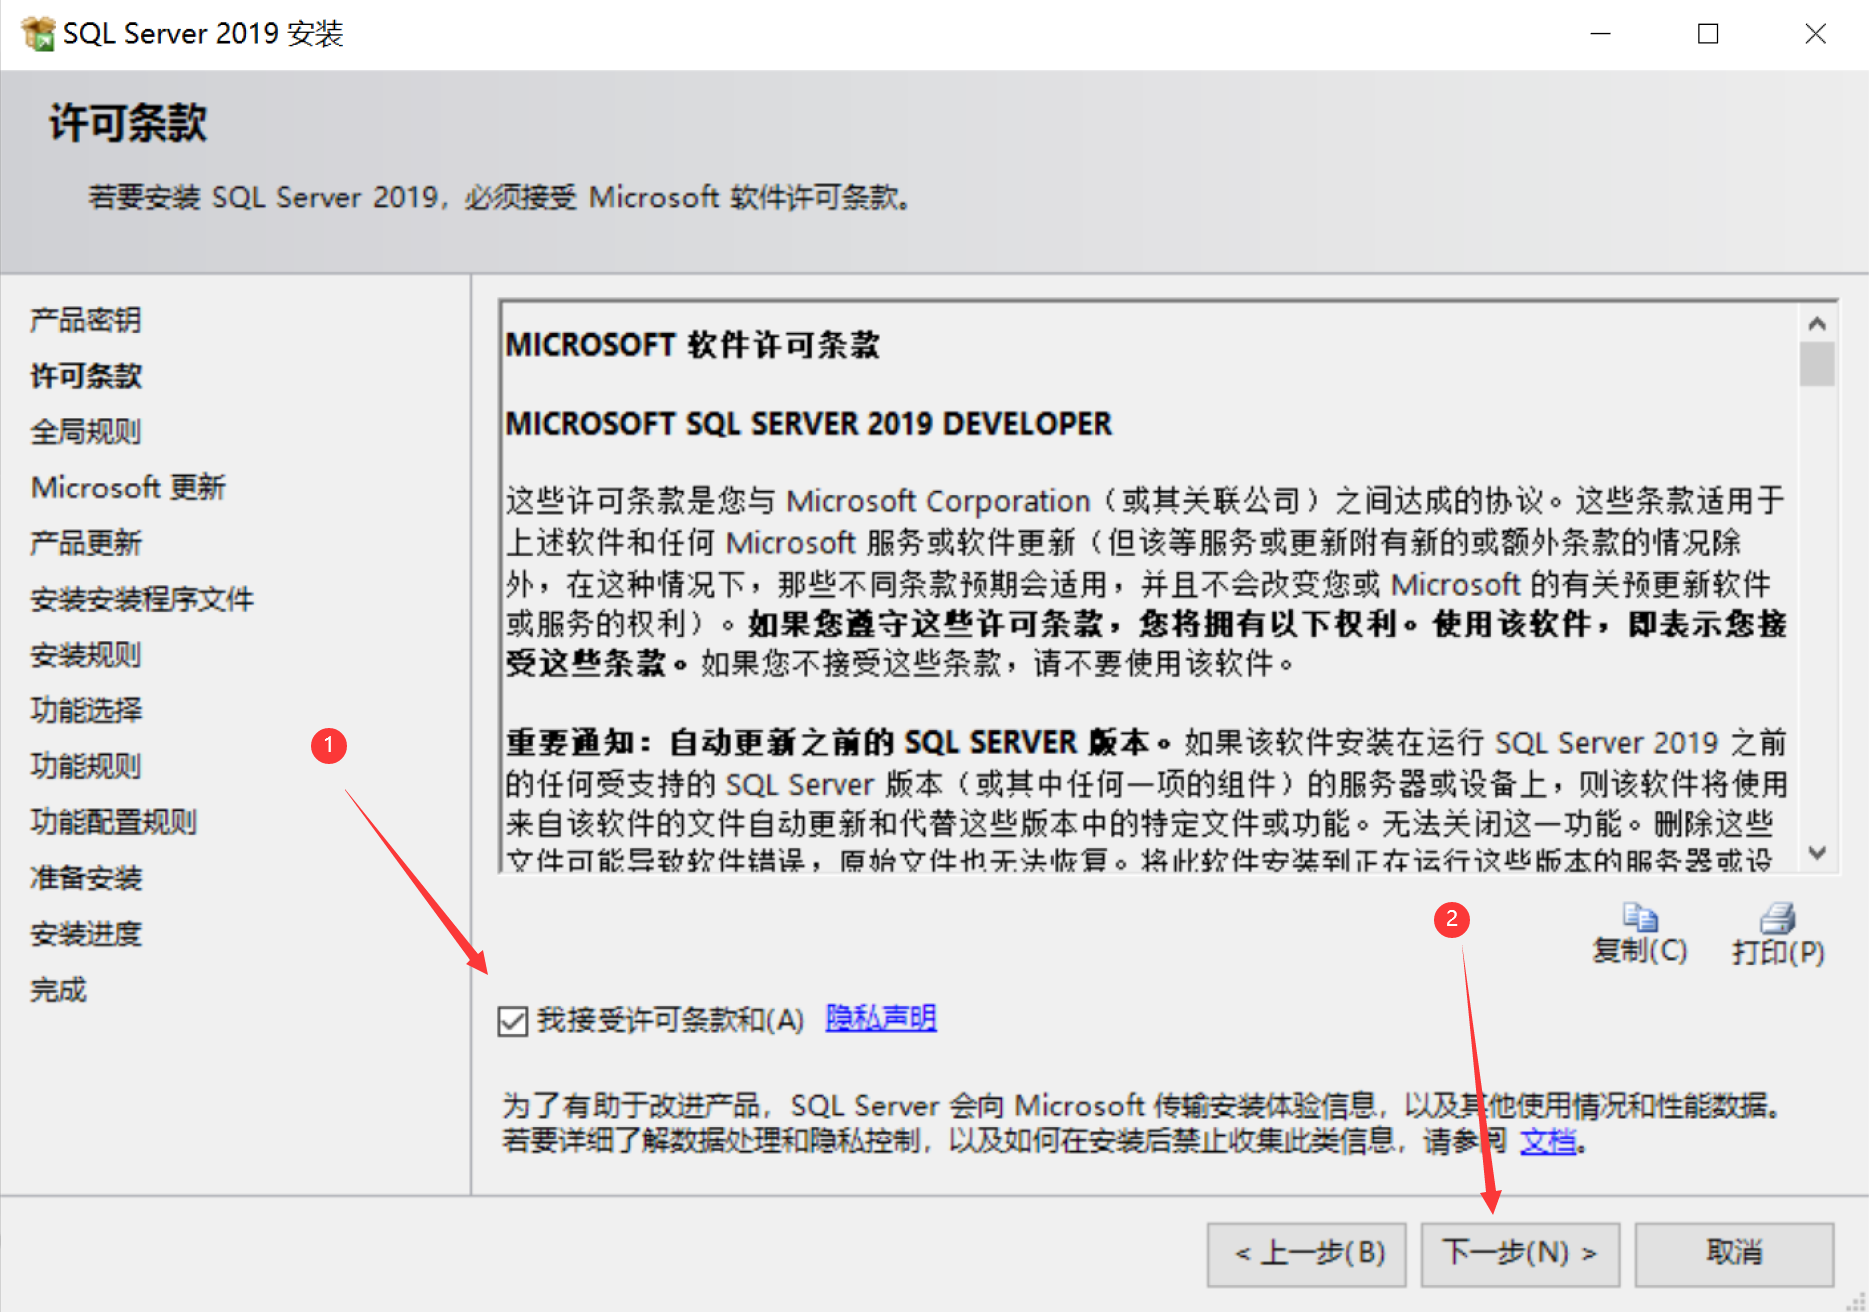Select 安装规则 step in sidebar
This screenshot has height=1312, width=1869.
86,655
